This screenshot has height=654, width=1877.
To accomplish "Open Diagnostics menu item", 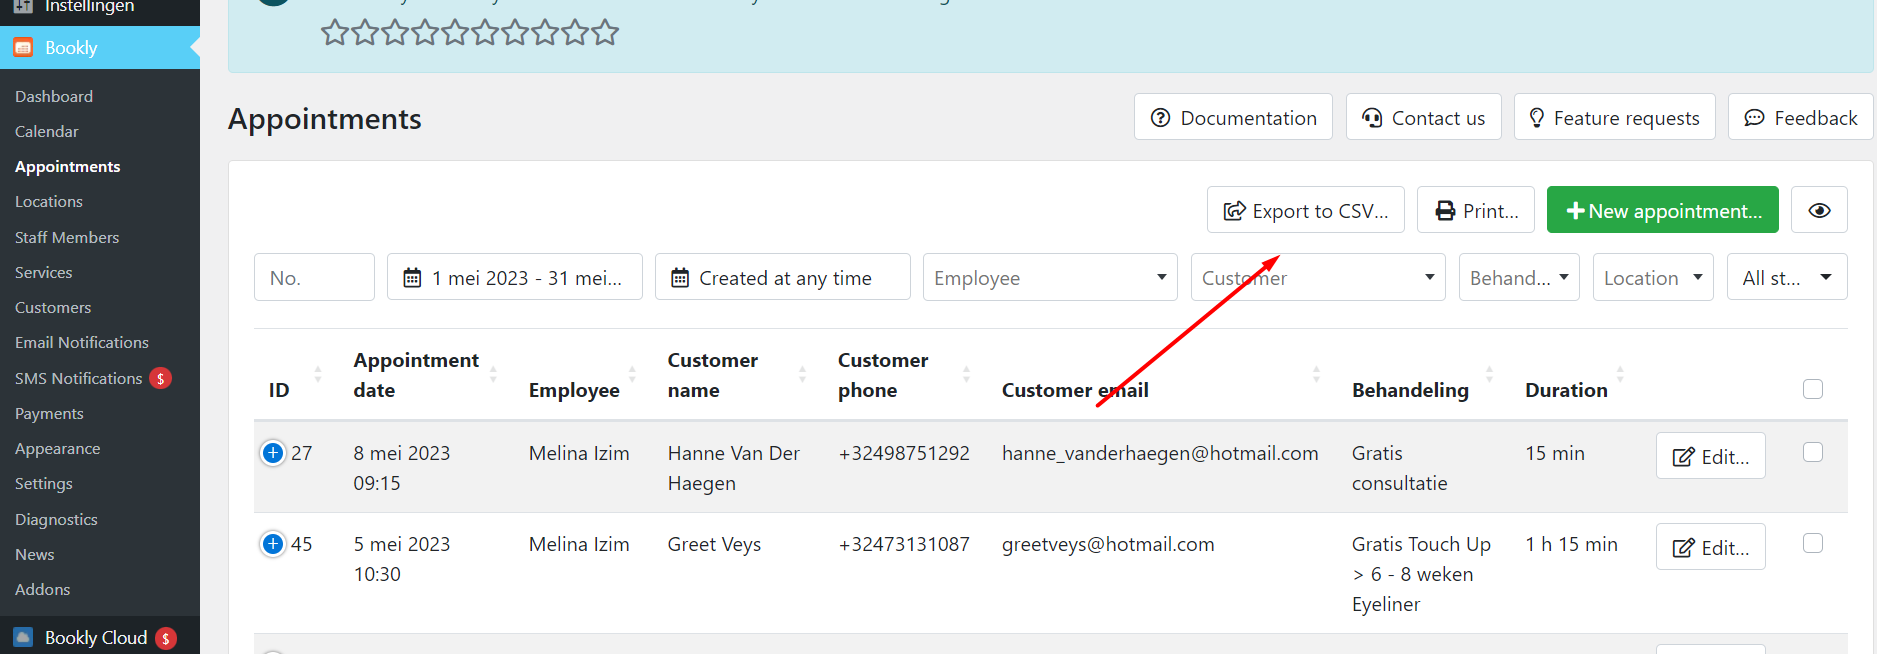I will point(56,520).
